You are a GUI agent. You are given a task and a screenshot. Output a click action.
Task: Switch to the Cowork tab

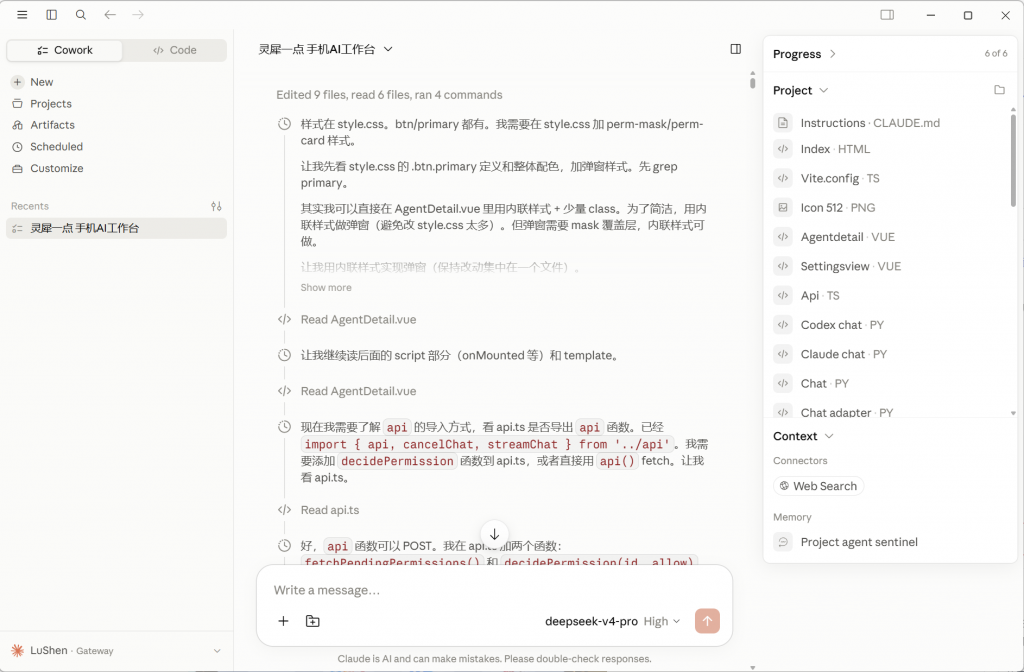pos(65,50)
